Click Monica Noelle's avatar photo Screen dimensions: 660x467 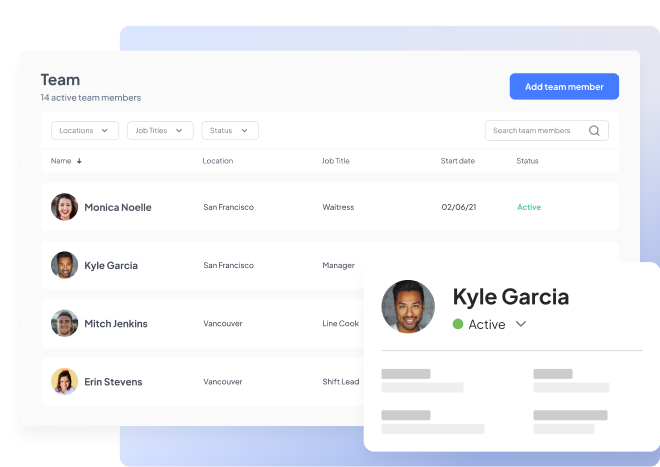(65, 207)
